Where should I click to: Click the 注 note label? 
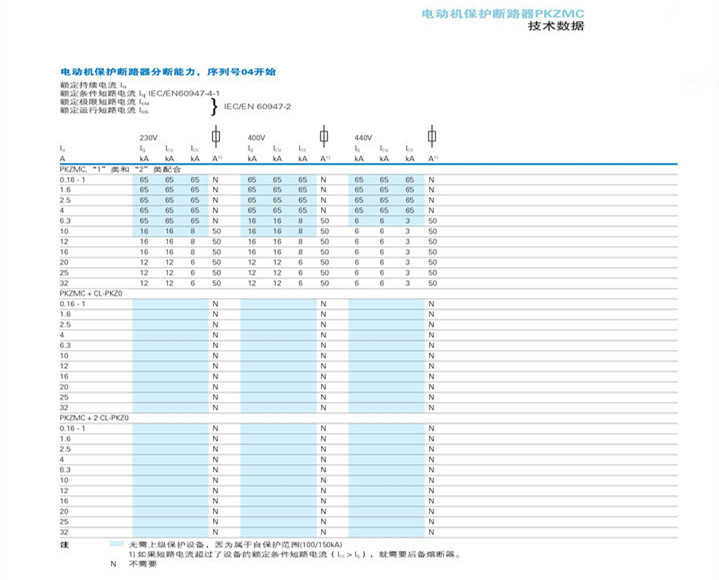coord(63,545)
